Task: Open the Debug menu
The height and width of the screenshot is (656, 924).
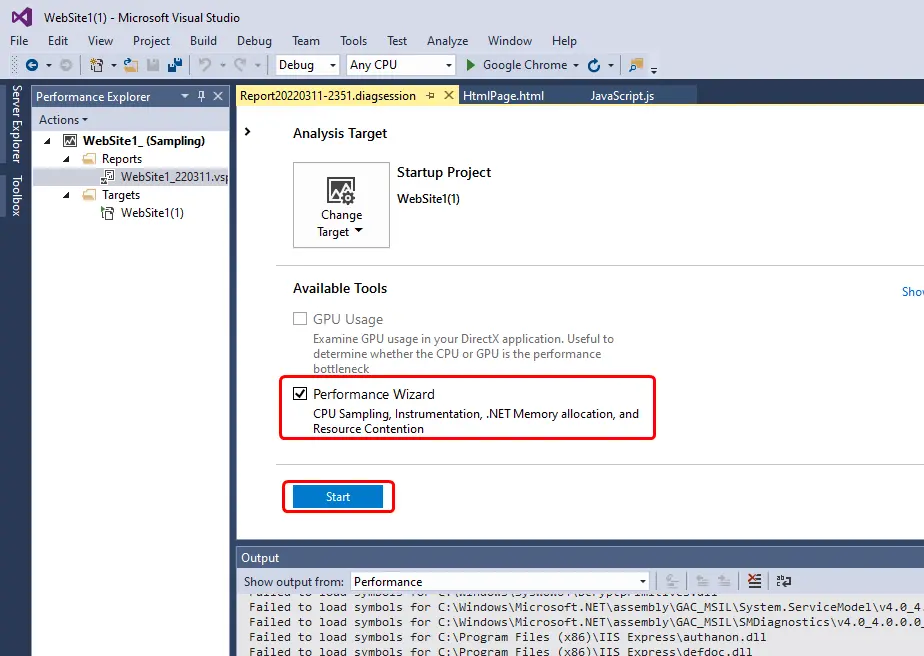Action: click(255, 41)
